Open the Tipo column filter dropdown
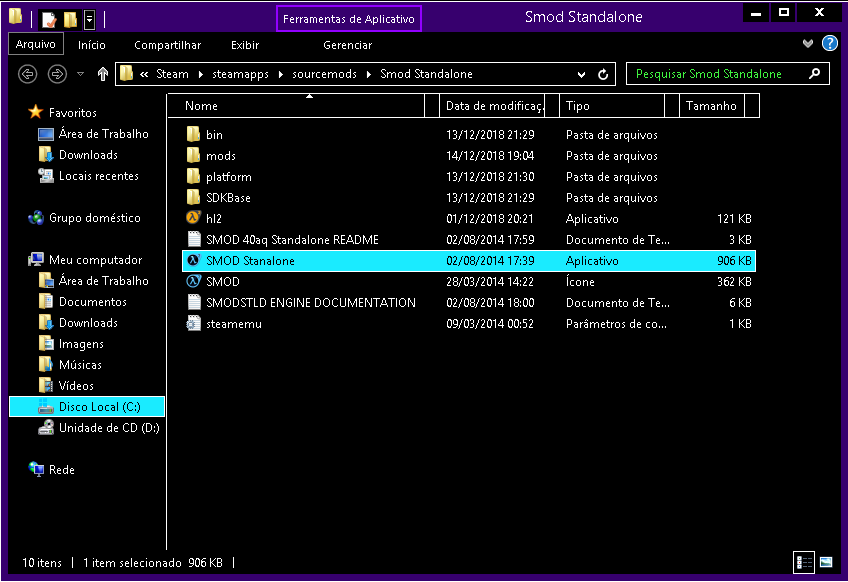The width and height of the screenshot is (848, 582). coord(672,105)
